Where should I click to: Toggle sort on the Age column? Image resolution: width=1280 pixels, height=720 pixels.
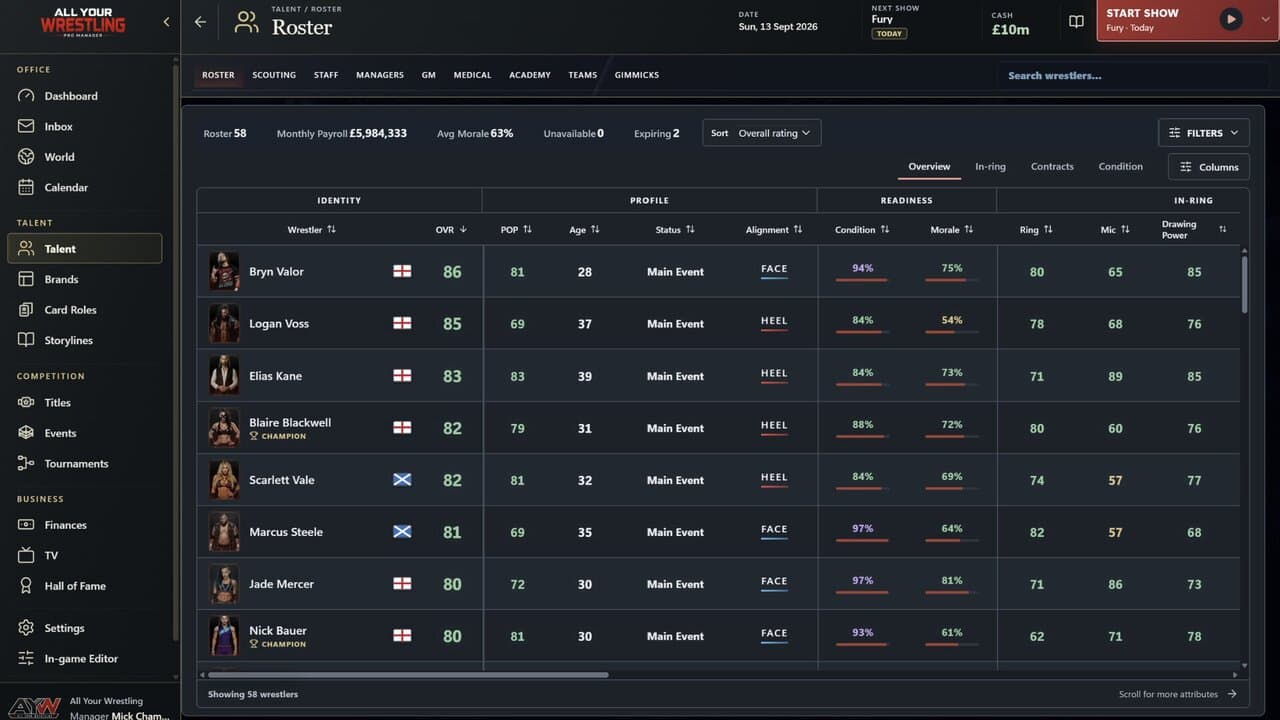[584, 230]
